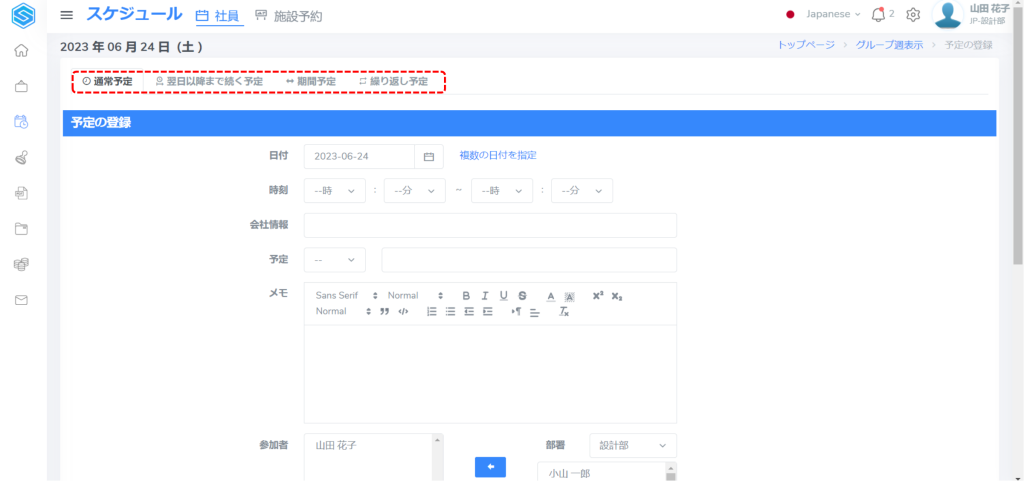Open the text color picker in the memo toolbar
Screen dimensions: 1024x481
(x=550, y=296)
